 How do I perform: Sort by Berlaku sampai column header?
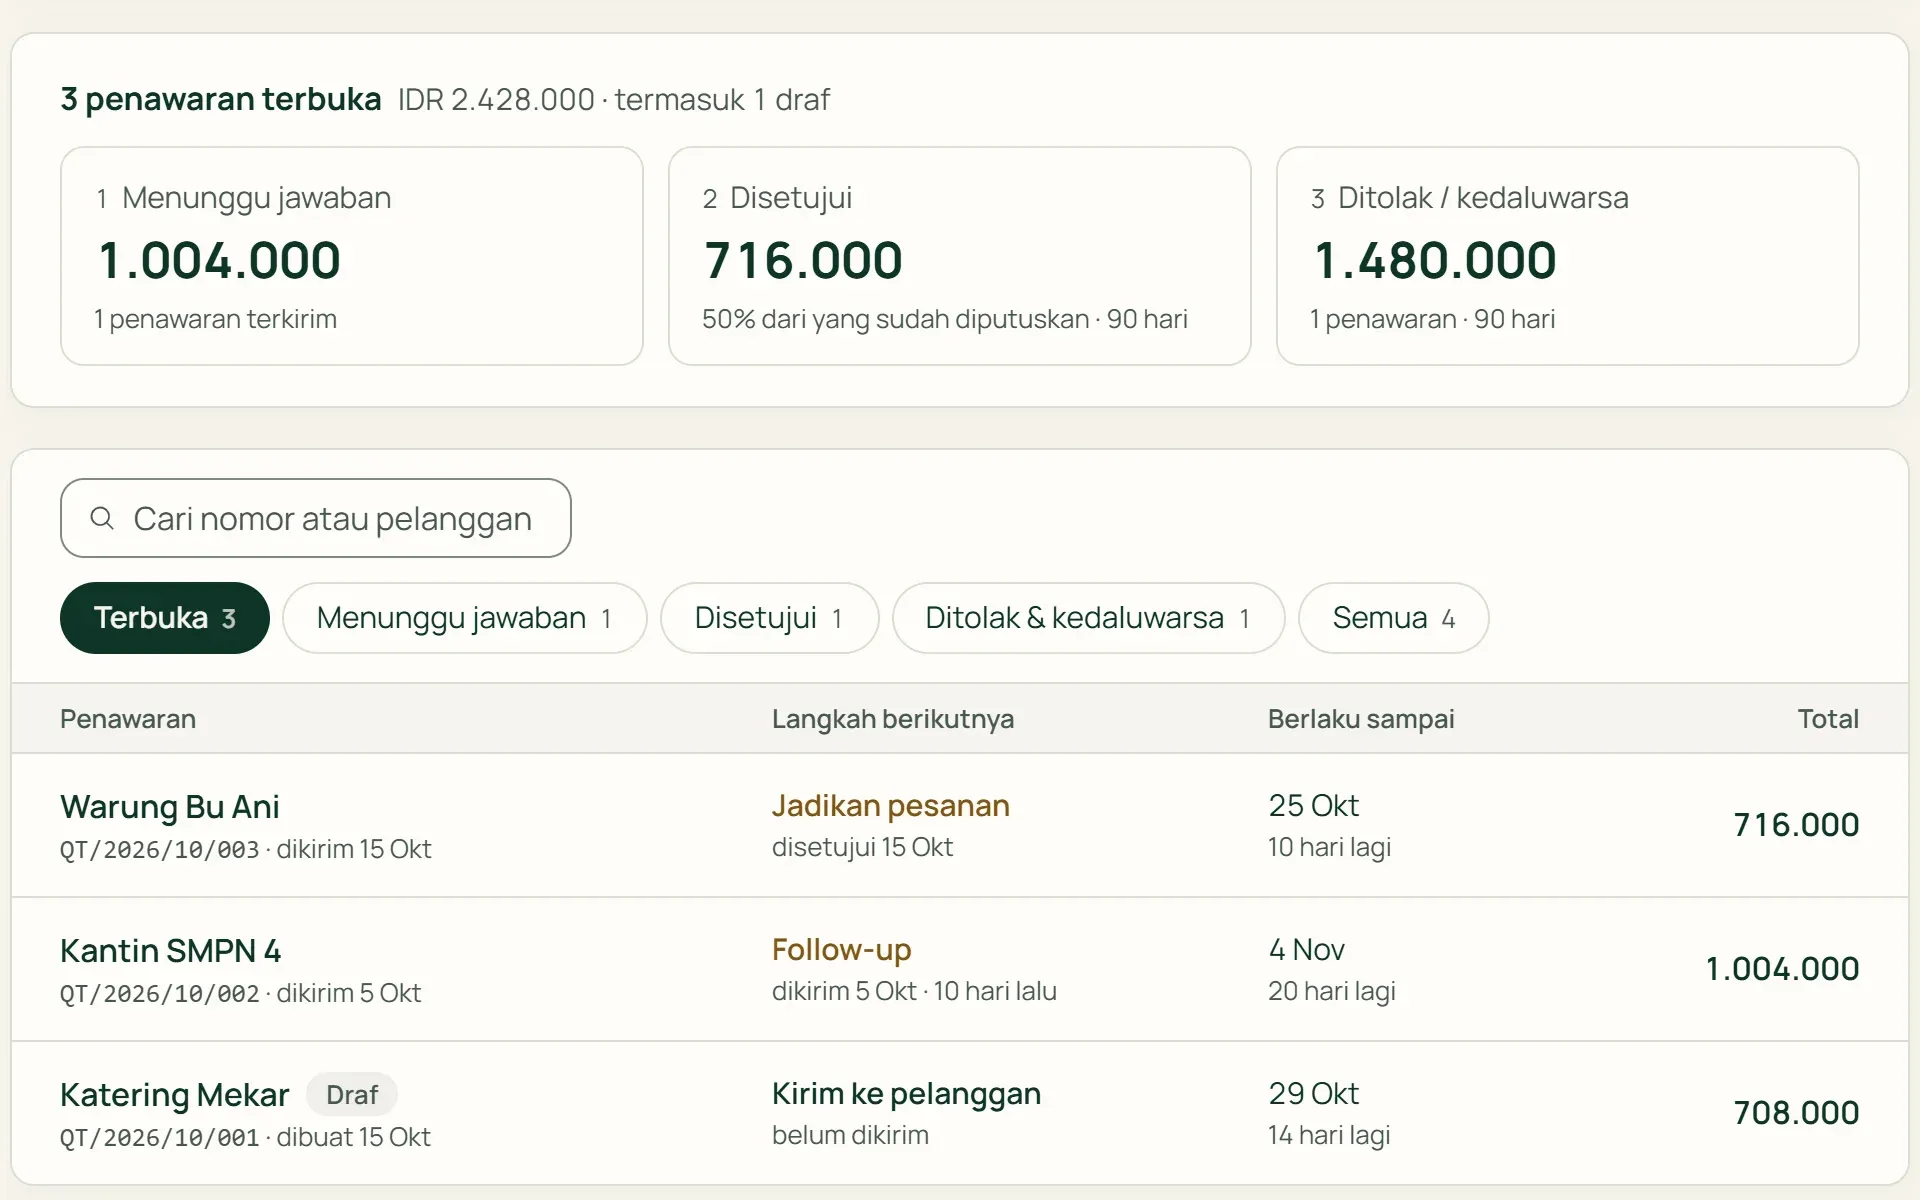pos(1361,719)
